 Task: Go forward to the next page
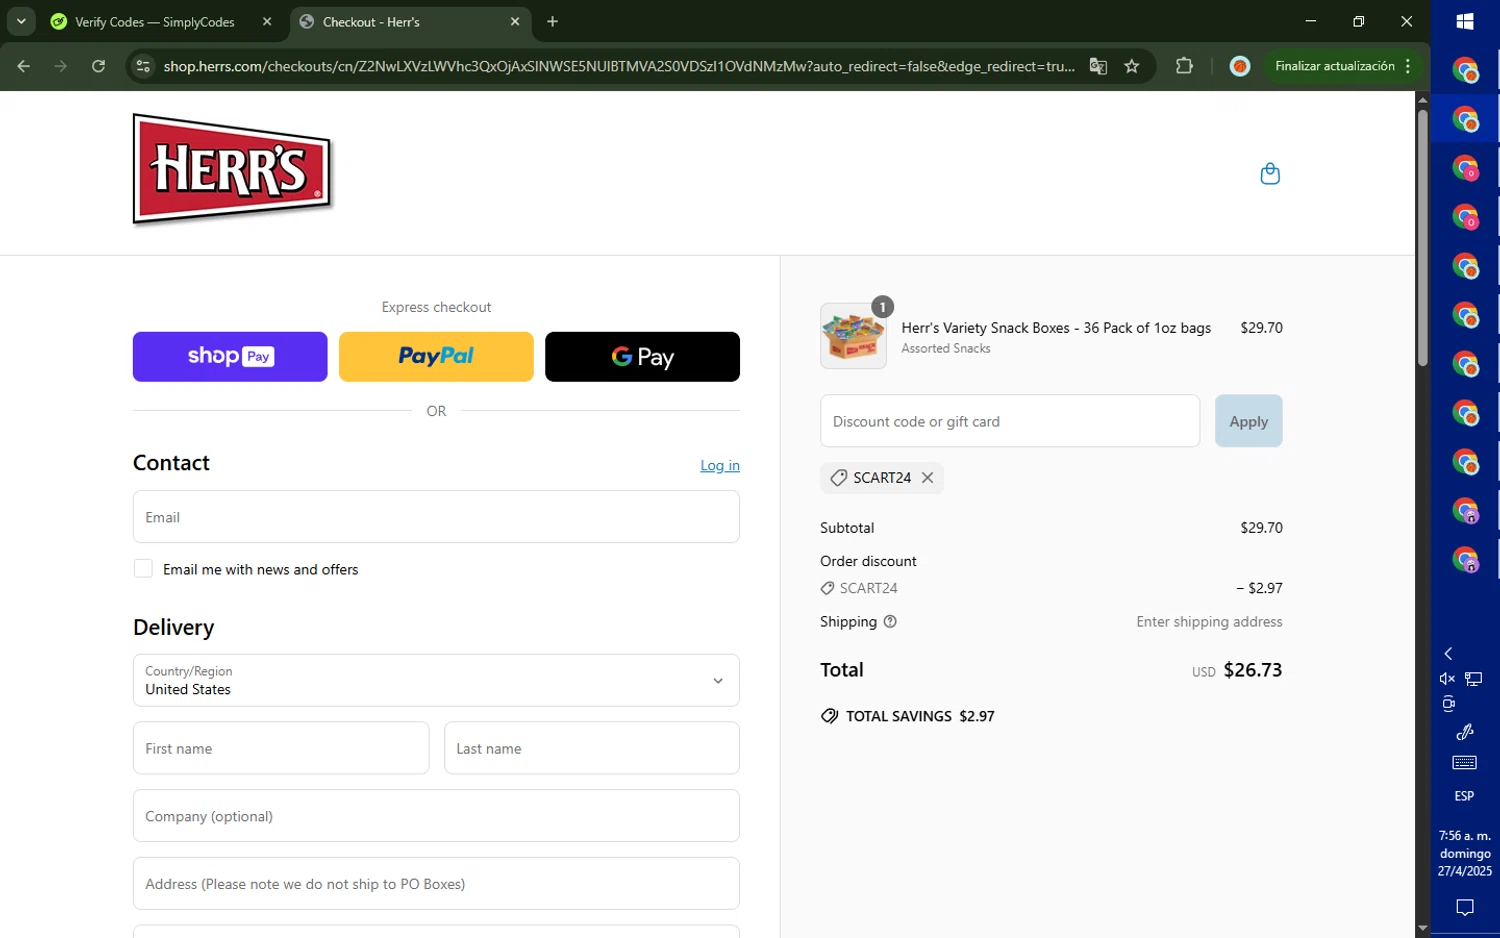pos(61,66)
